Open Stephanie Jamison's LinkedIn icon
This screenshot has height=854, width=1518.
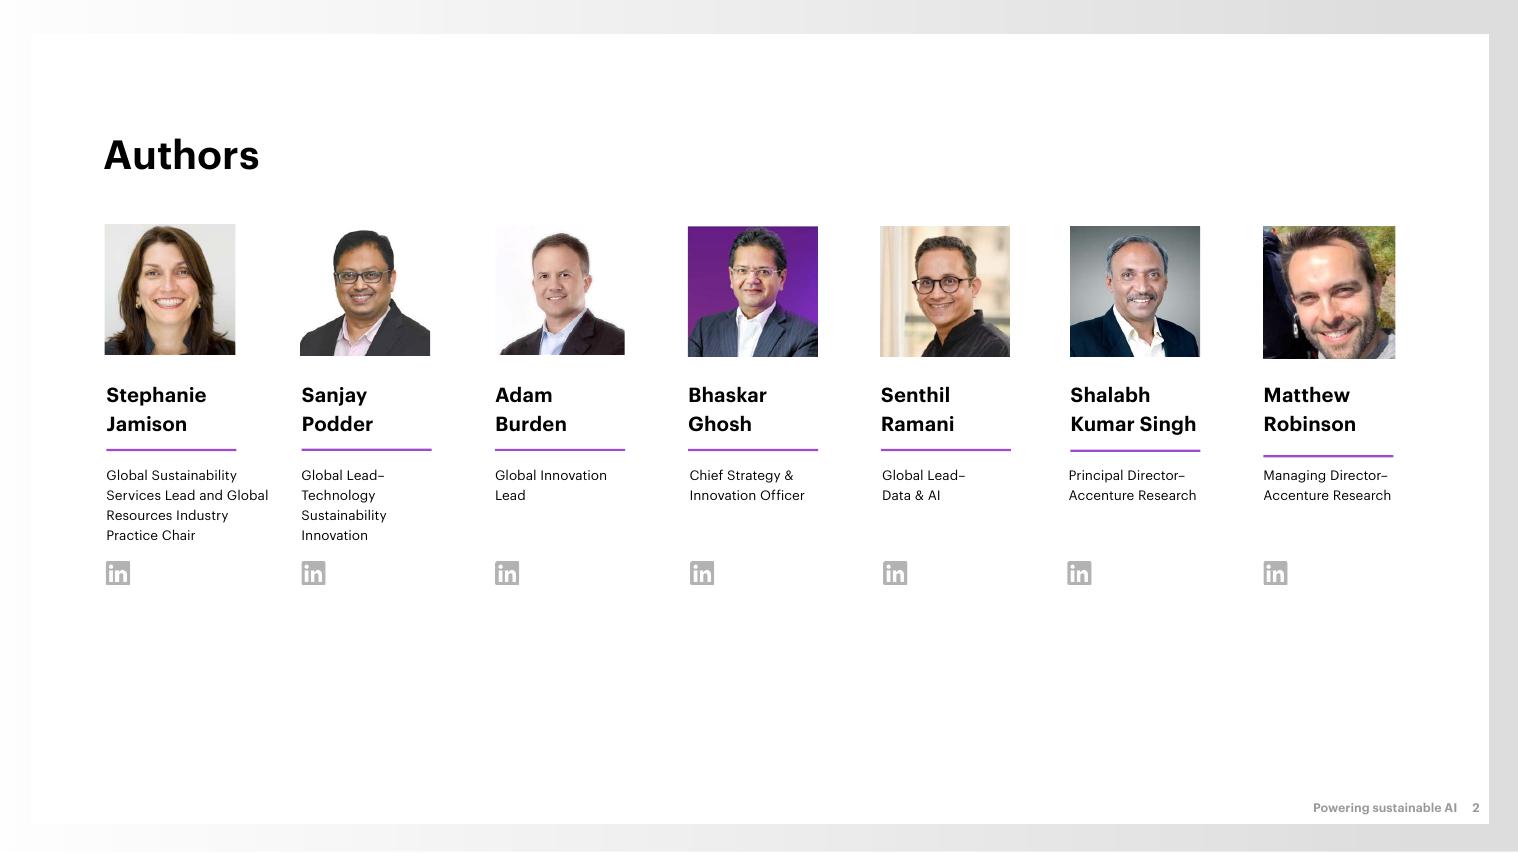pos(118,573)
